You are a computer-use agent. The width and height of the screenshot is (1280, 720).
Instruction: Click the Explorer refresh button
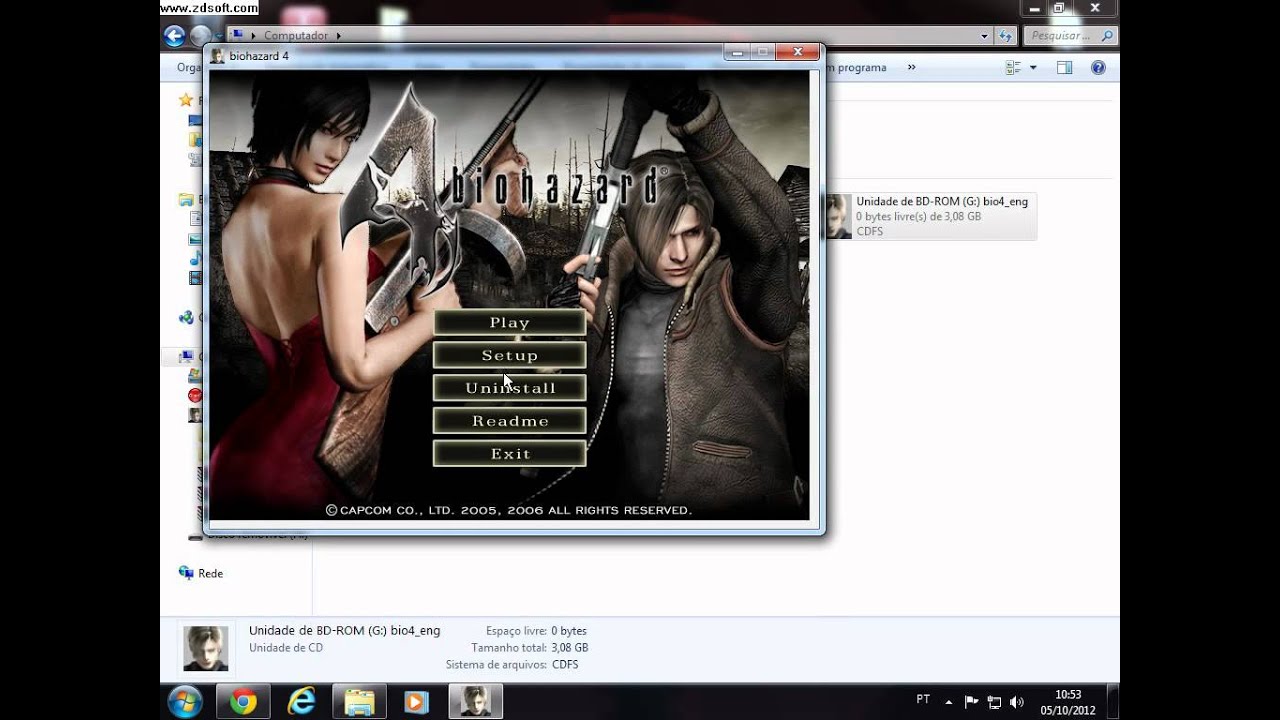pos(1005,36)
